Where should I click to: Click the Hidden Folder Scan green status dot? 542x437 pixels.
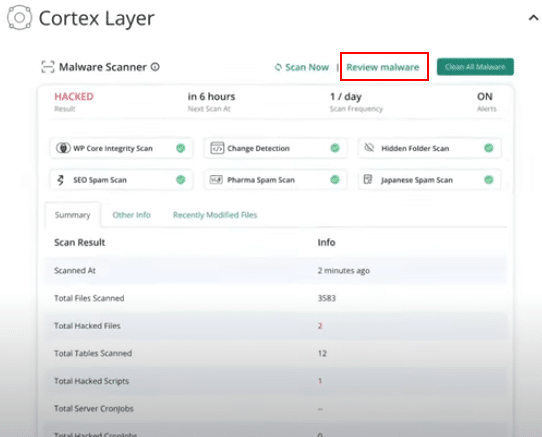488,148
